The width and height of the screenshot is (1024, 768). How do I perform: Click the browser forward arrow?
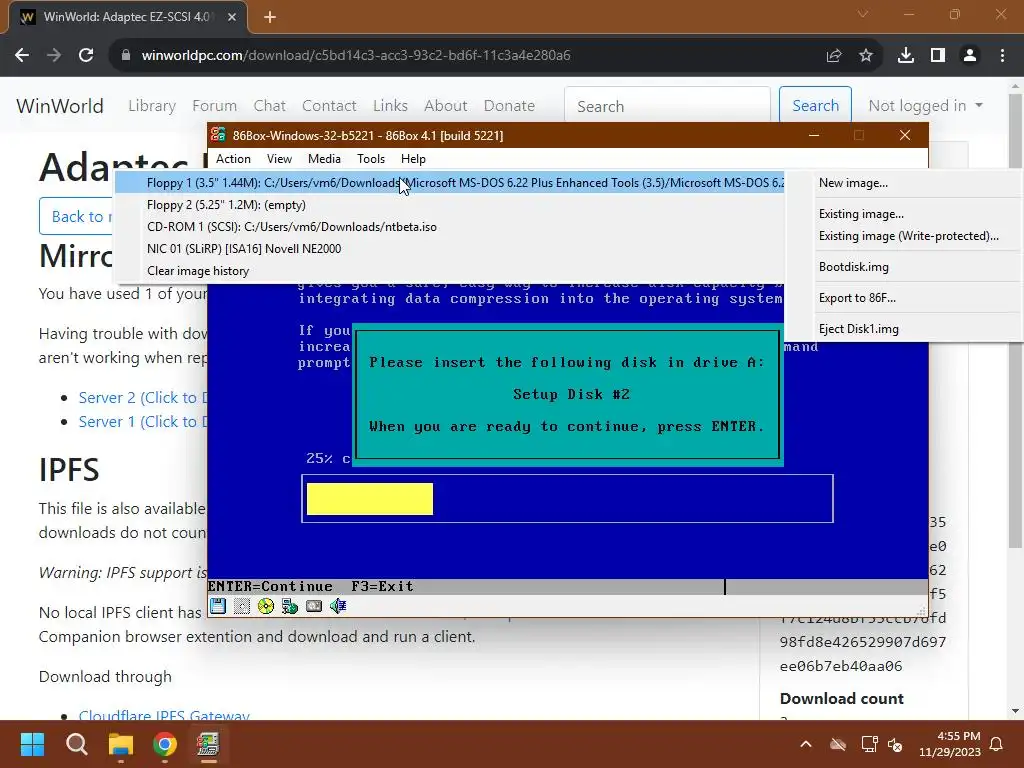(x=54, y=56)
